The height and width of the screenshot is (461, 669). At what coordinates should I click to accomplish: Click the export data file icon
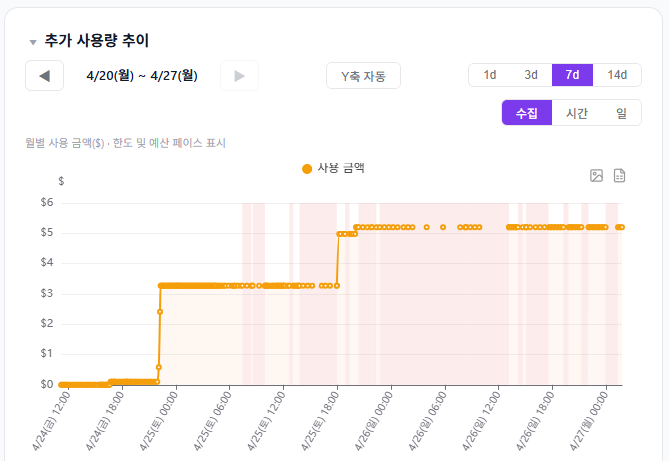click(x=619, y=176)
